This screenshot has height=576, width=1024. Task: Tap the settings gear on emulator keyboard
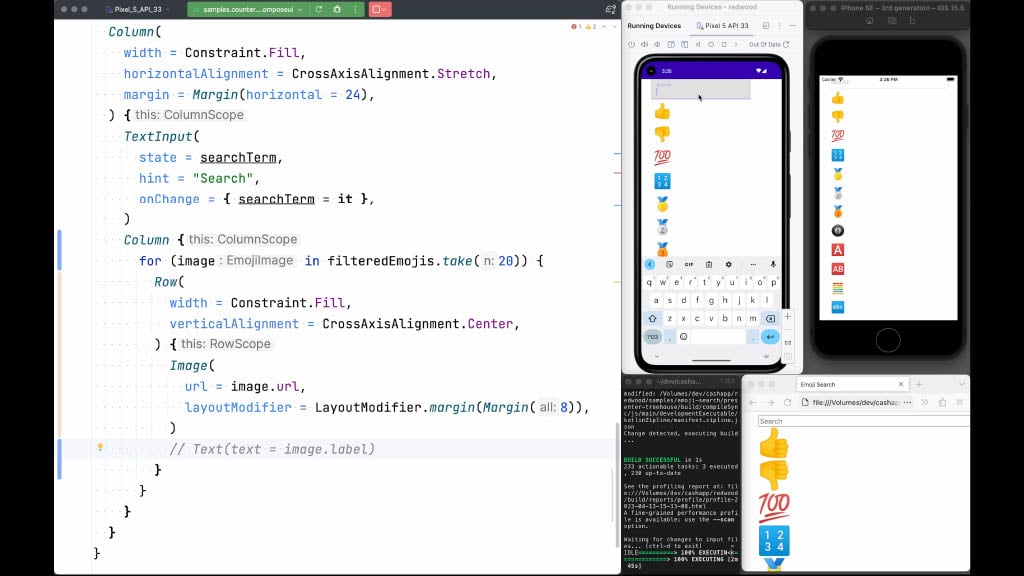[x=728, y=264]
